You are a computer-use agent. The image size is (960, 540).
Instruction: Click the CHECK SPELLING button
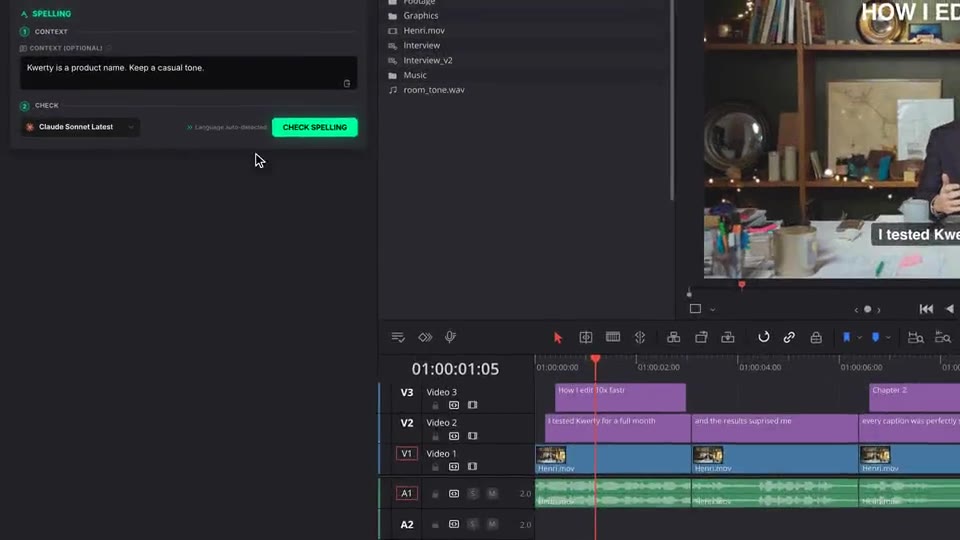pyautogui.click(x=315, y=127)
